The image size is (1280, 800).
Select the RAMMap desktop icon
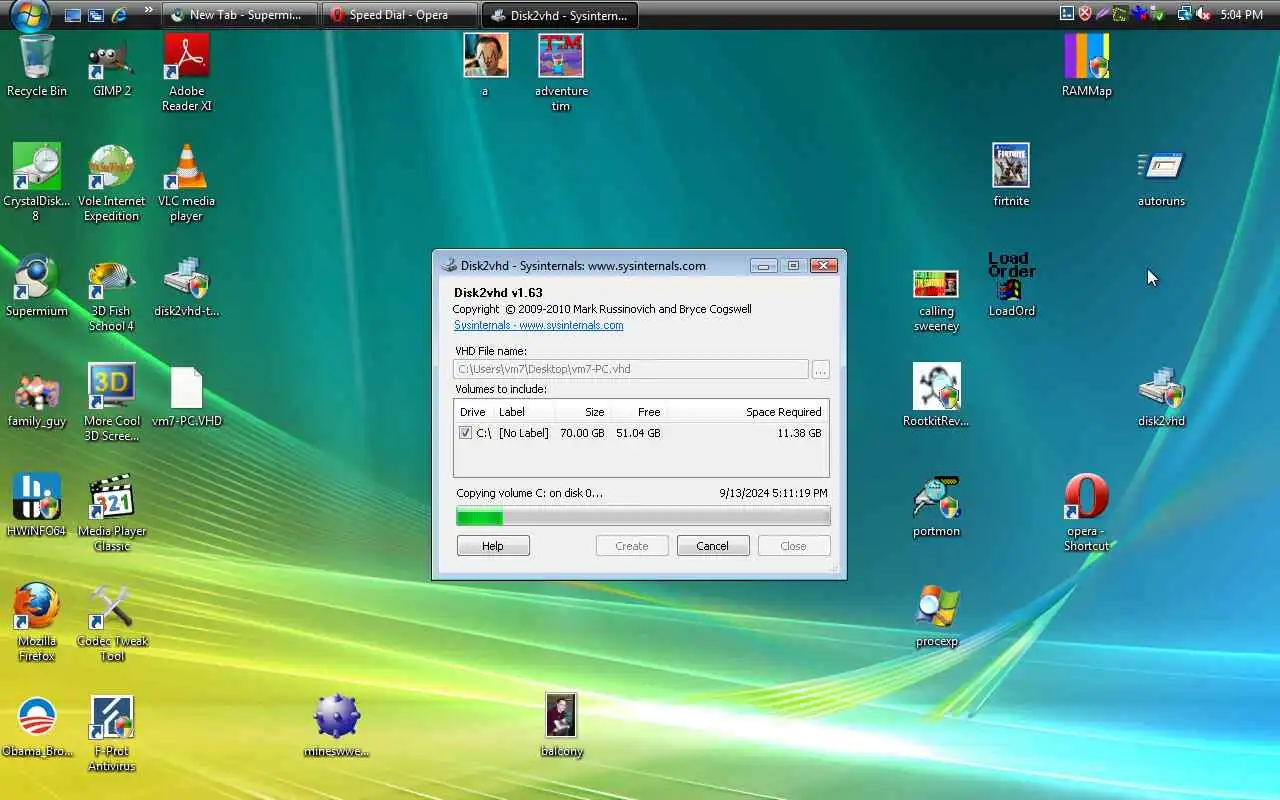(x=1087, y=66)
